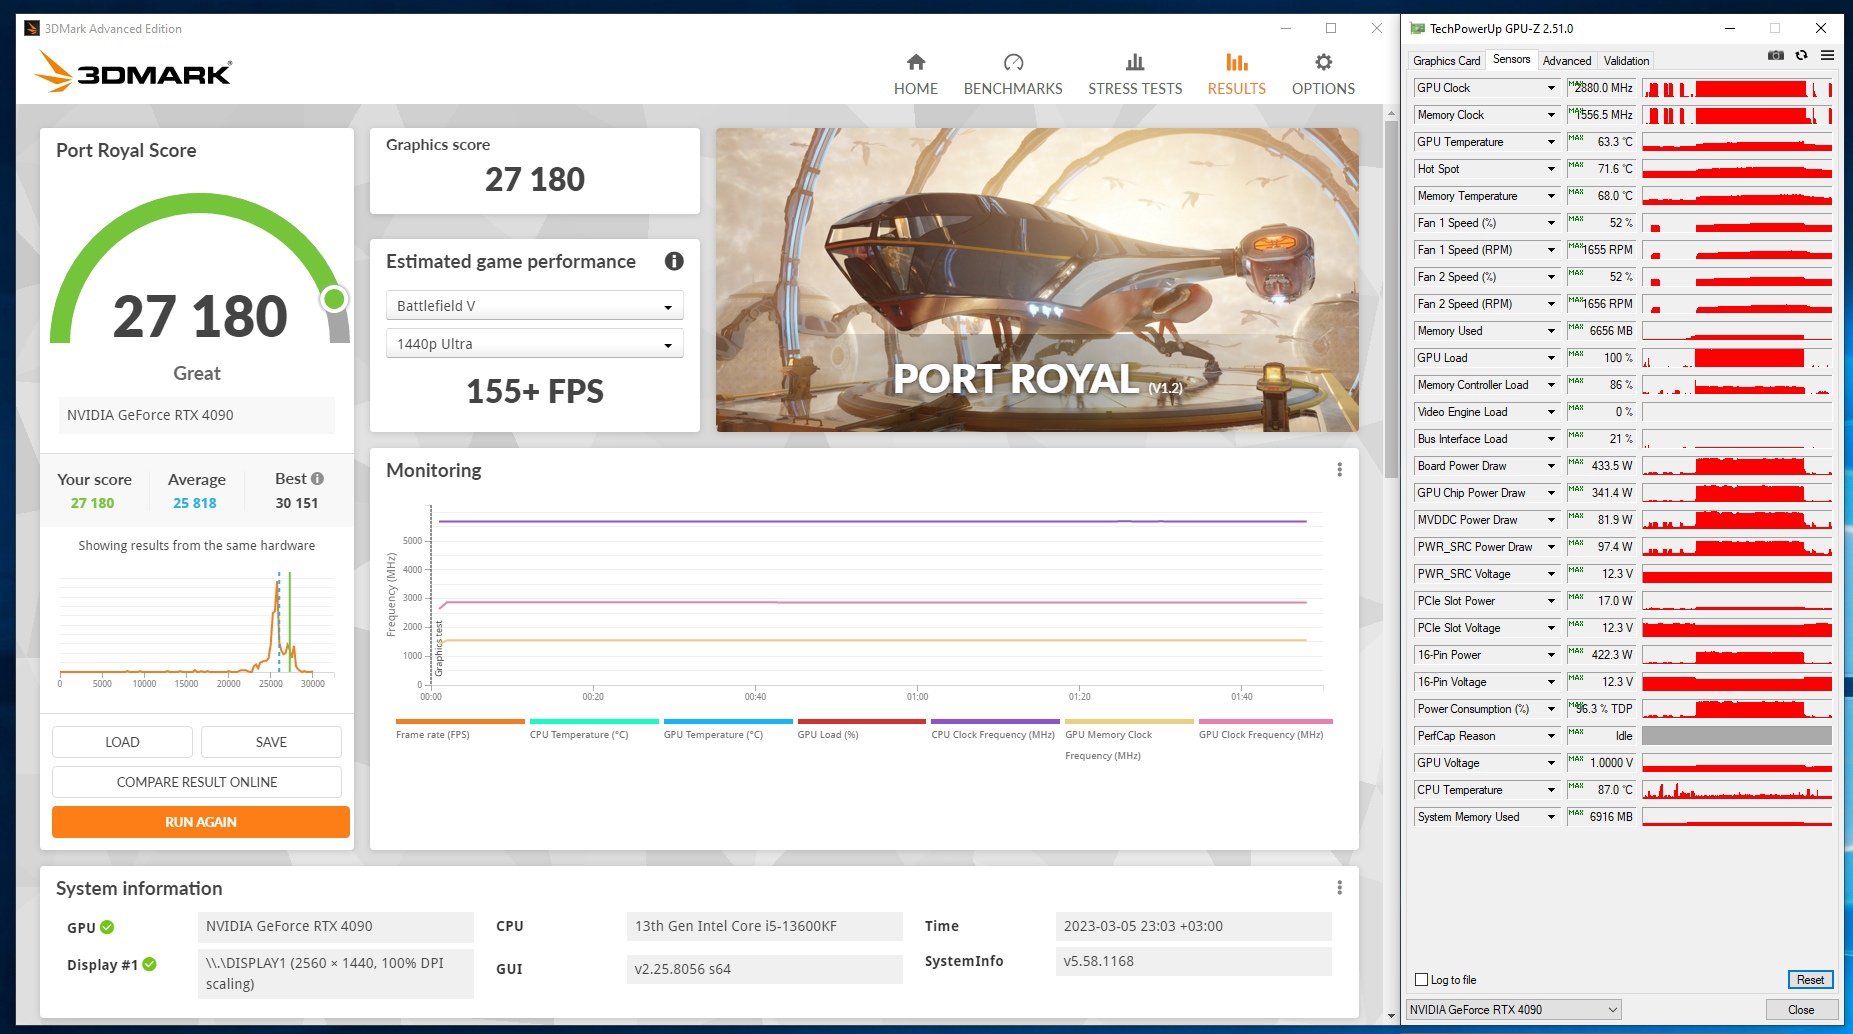
Task: Expand the Fan 1 Speed (RPM) dropdown
Action: point(1551,250)
